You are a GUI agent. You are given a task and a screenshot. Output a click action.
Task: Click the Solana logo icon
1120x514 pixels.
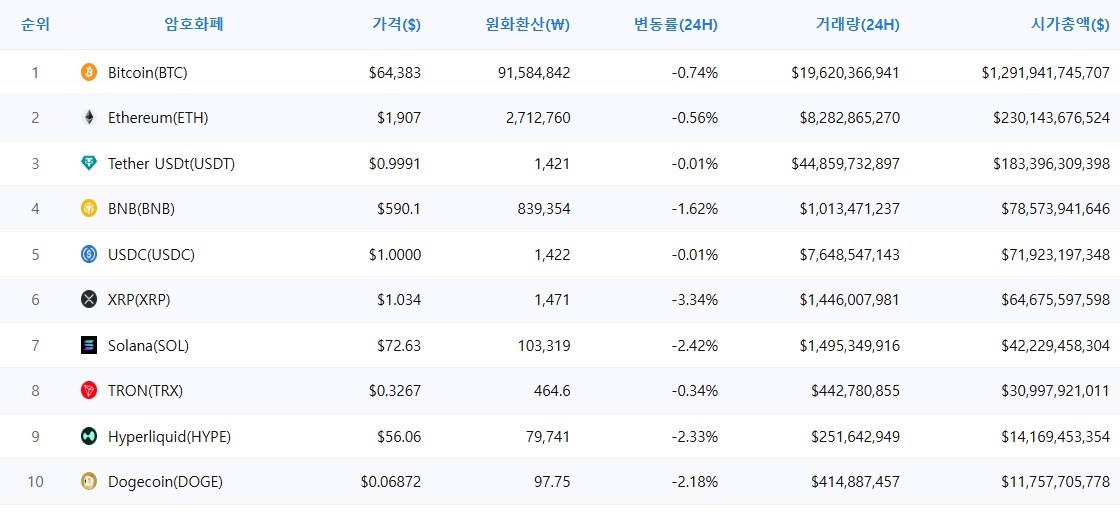click(89, 346)
